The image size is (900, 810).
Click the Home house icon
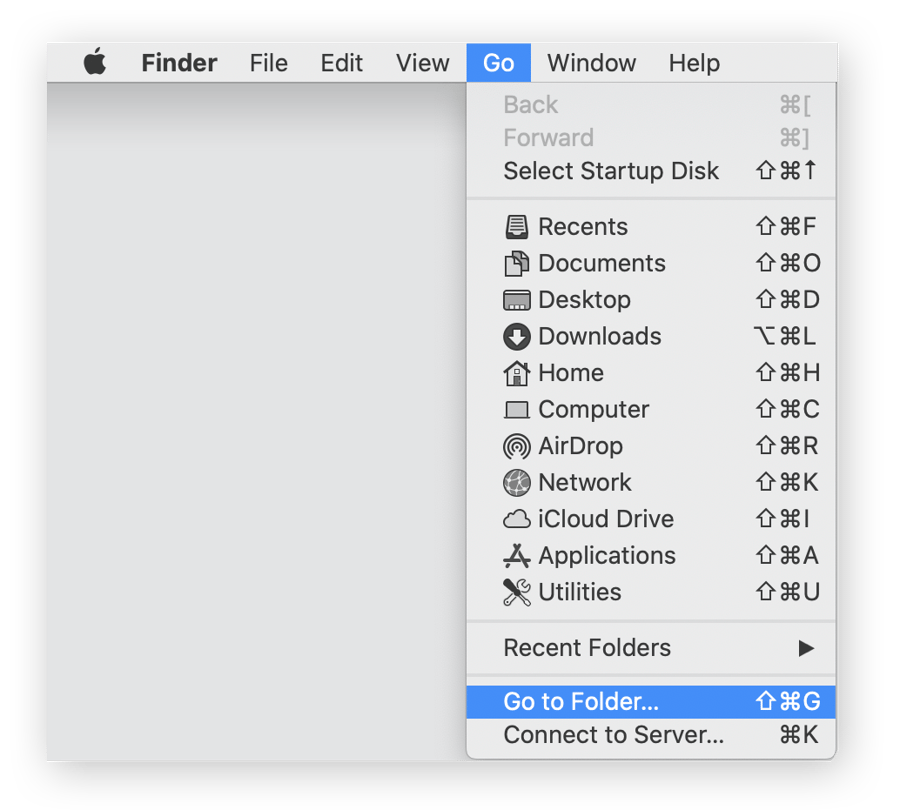tap(516, 372)
